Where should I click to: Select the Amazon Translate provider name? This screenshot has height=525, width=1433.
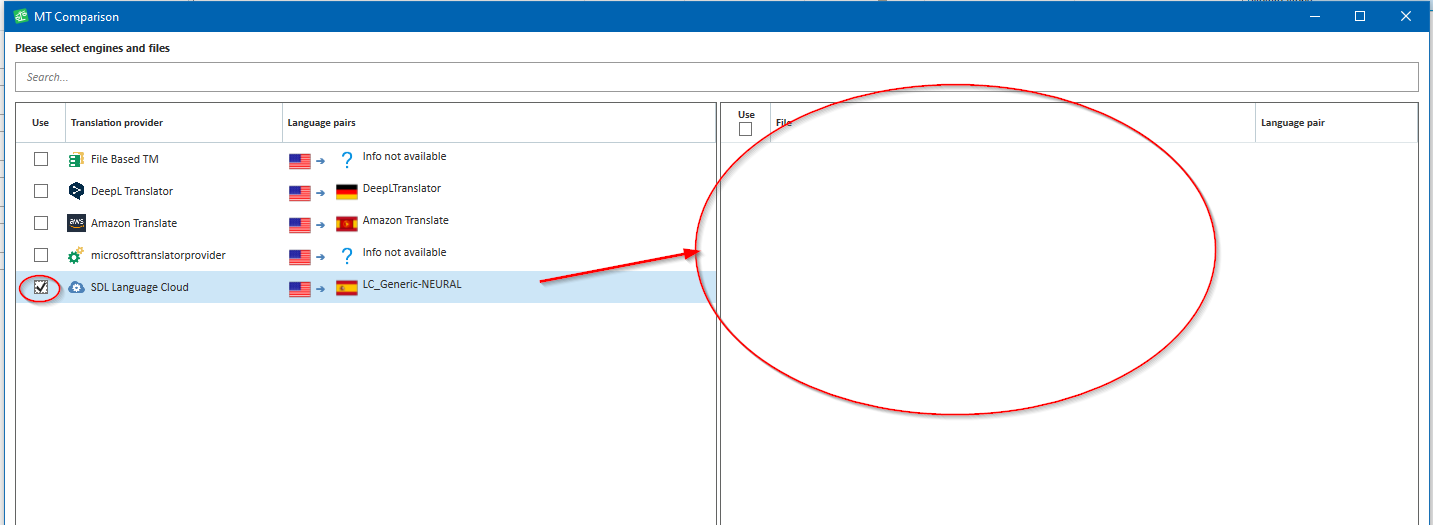click(x=134, y=223)
